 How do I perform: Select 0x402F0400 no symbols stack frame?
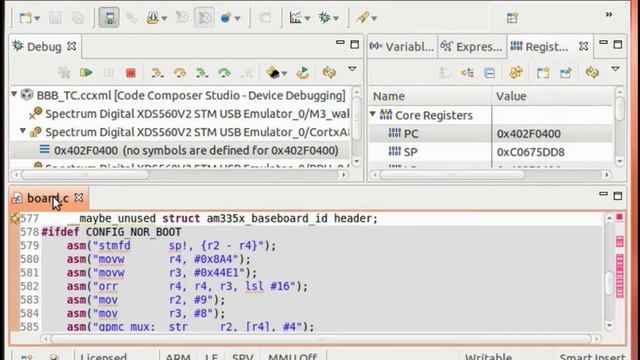pyautogui.click(x=180, y=150)
